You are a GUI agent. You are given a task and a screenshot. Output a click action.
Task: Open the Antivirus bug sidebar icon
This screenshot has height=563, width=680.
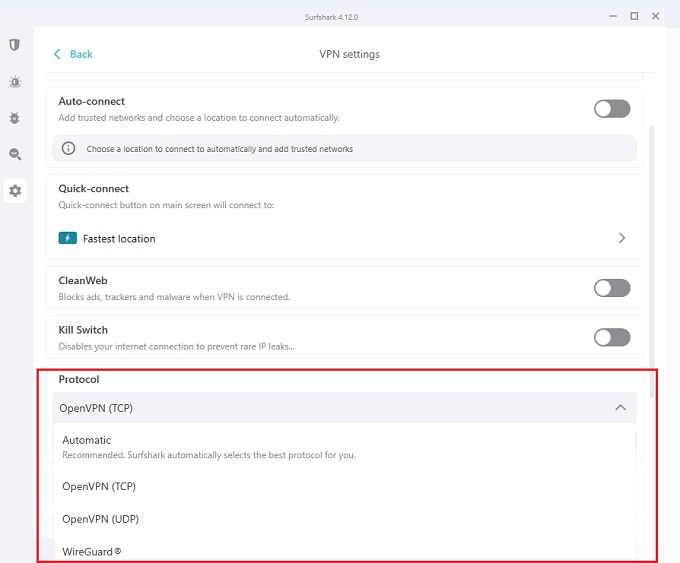15,118
